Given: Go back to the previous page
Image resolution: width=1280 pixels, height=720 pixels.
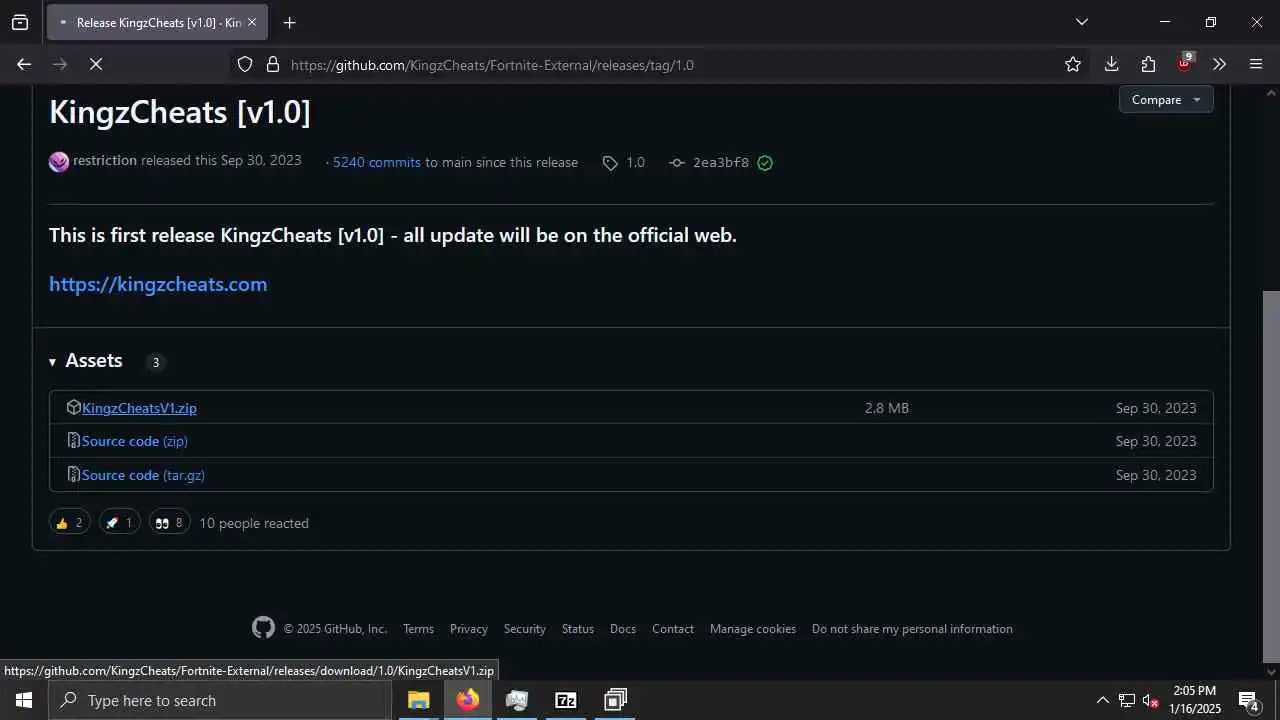Looking at the screenshot, I should point(24,64).
